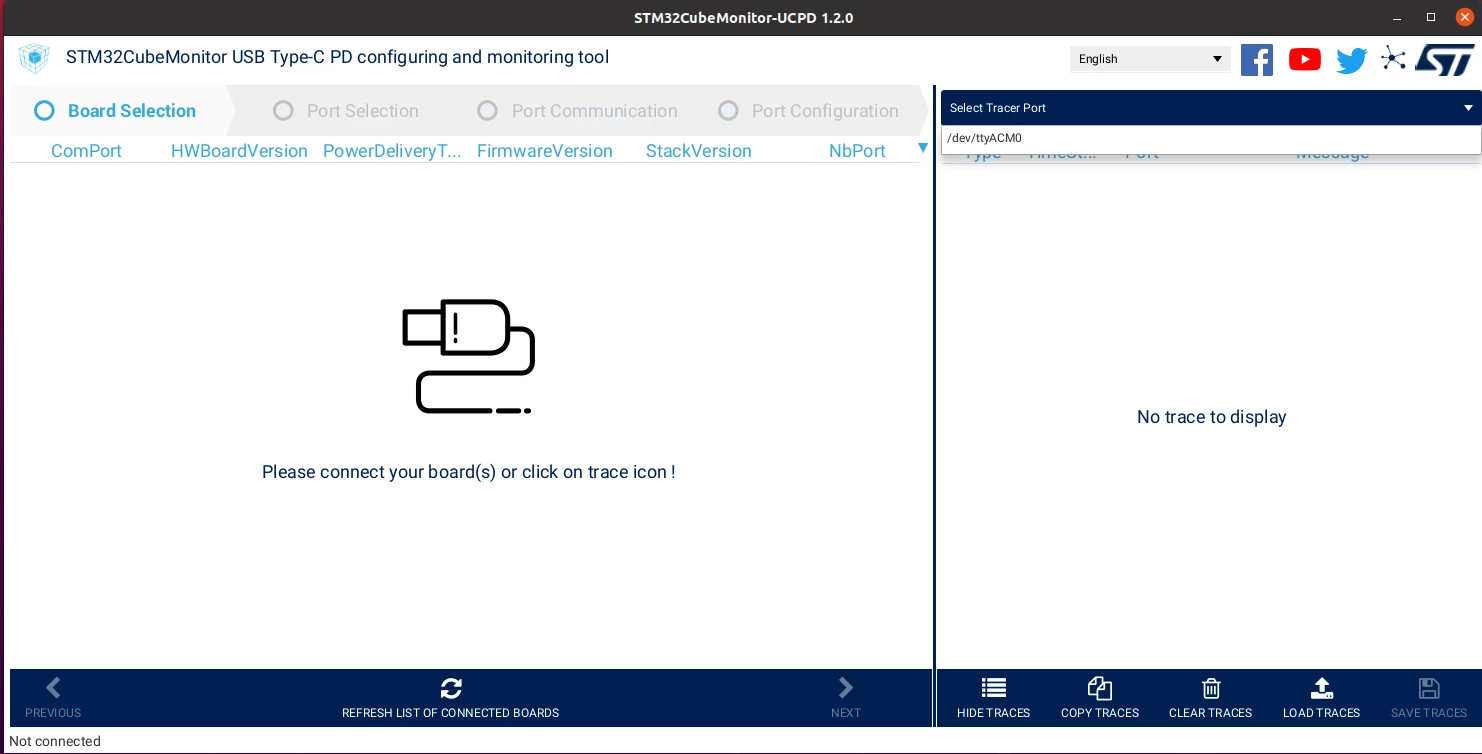This screenshot has width=1482, height=754.
Task: Click Refresh List of Connected Boards
Action: [x=451, y=698]
